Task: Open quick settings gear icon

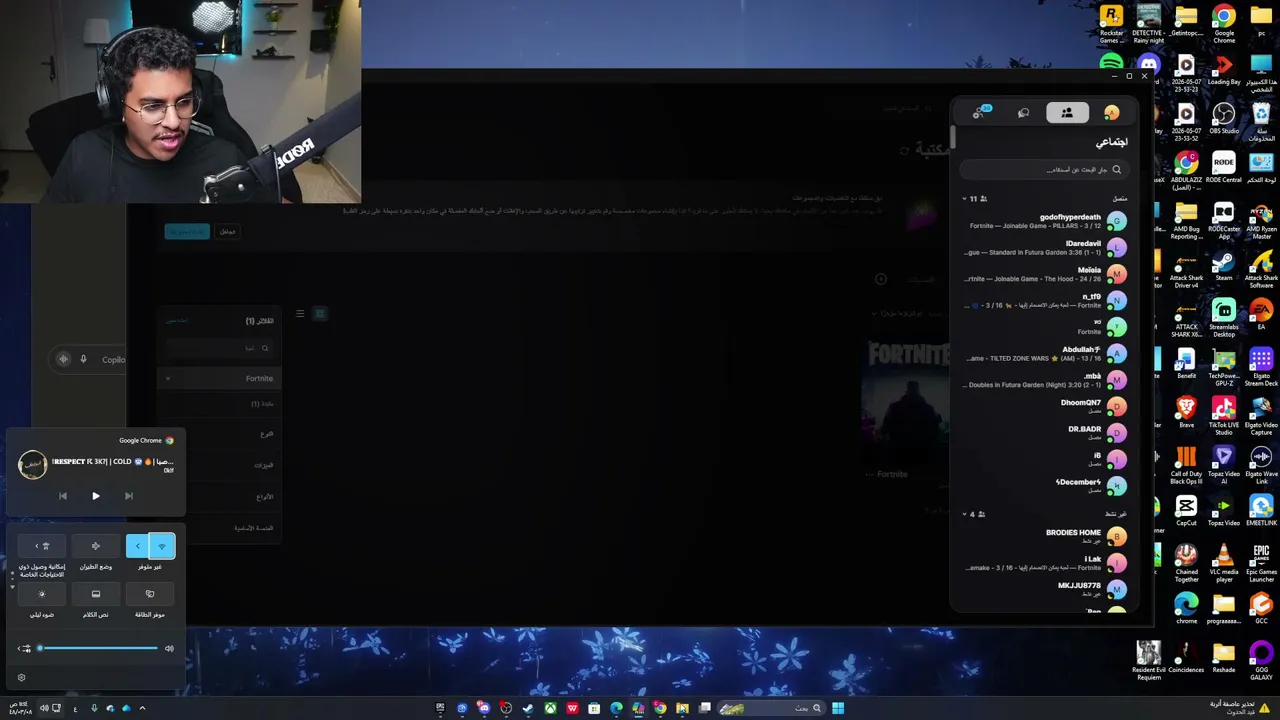Action: pyautogui.click(x=22, y=678)
